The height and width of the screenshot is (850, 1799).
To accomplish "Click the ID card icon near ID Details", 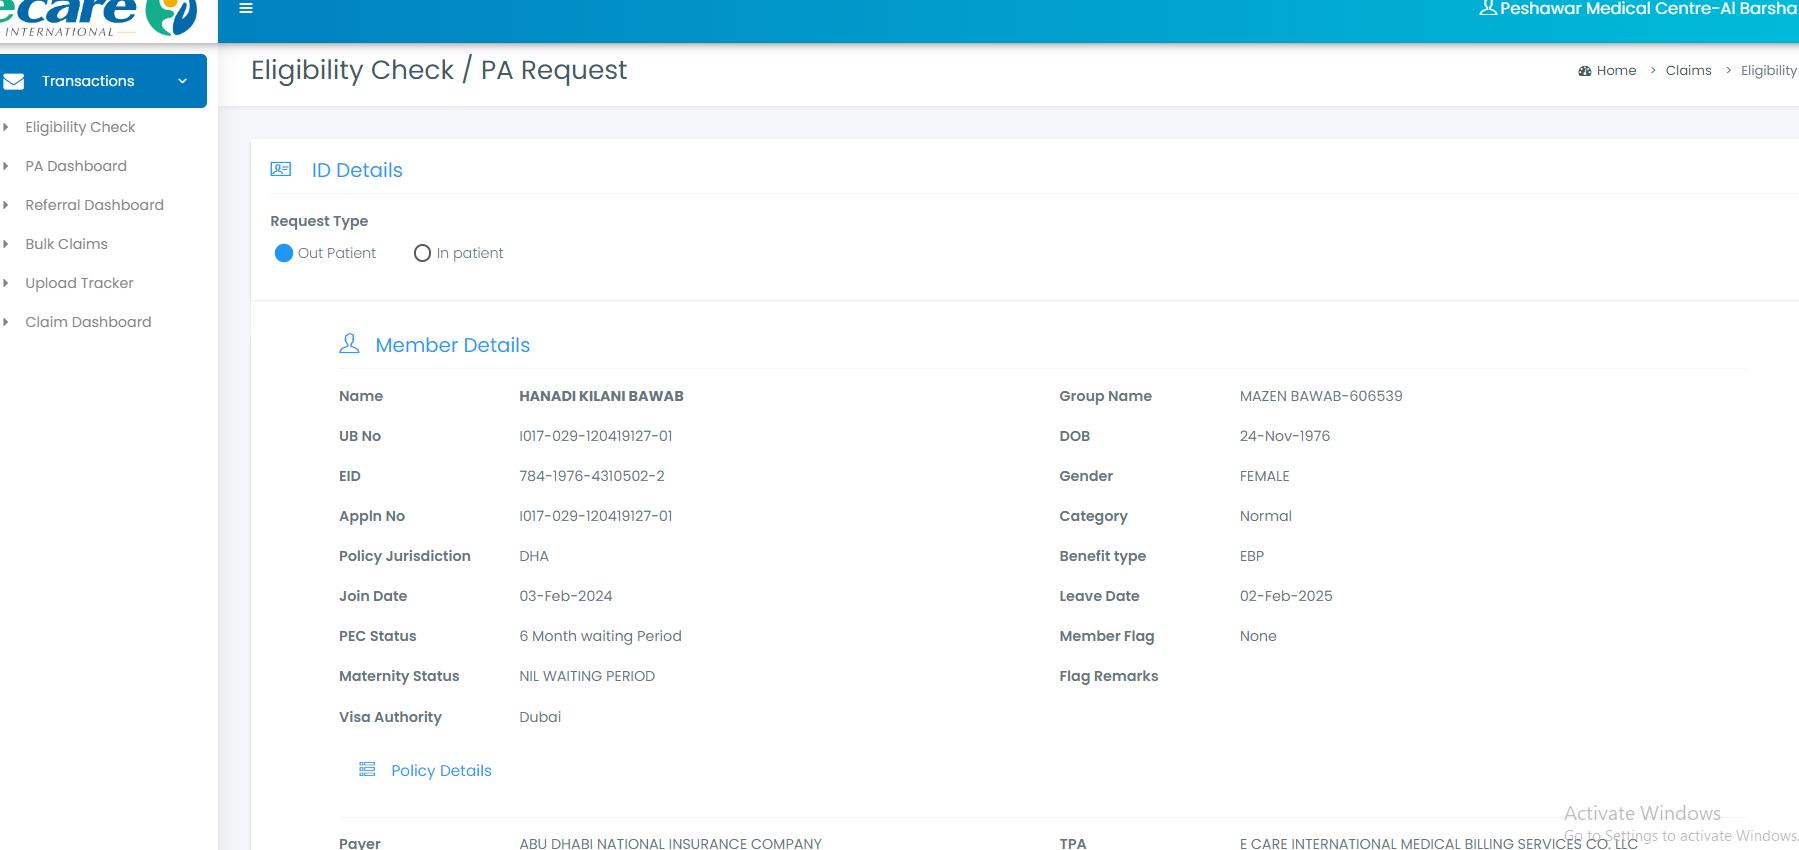I will tap(281, 170).
